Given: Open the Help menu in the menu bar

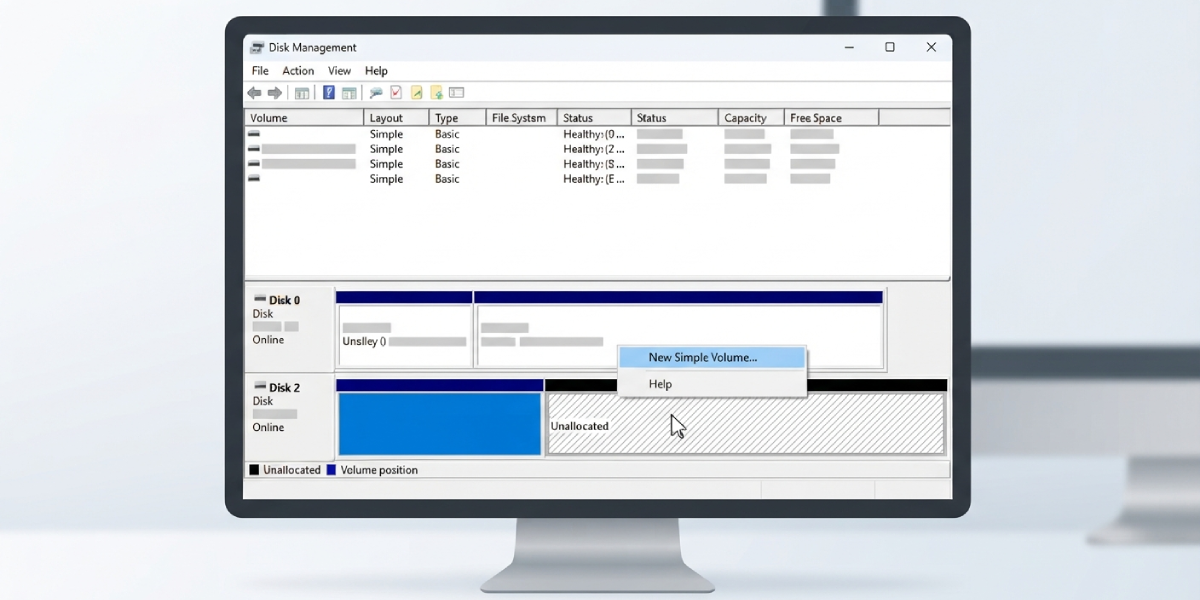Looking at the screenshot, I should coord(376,71).
